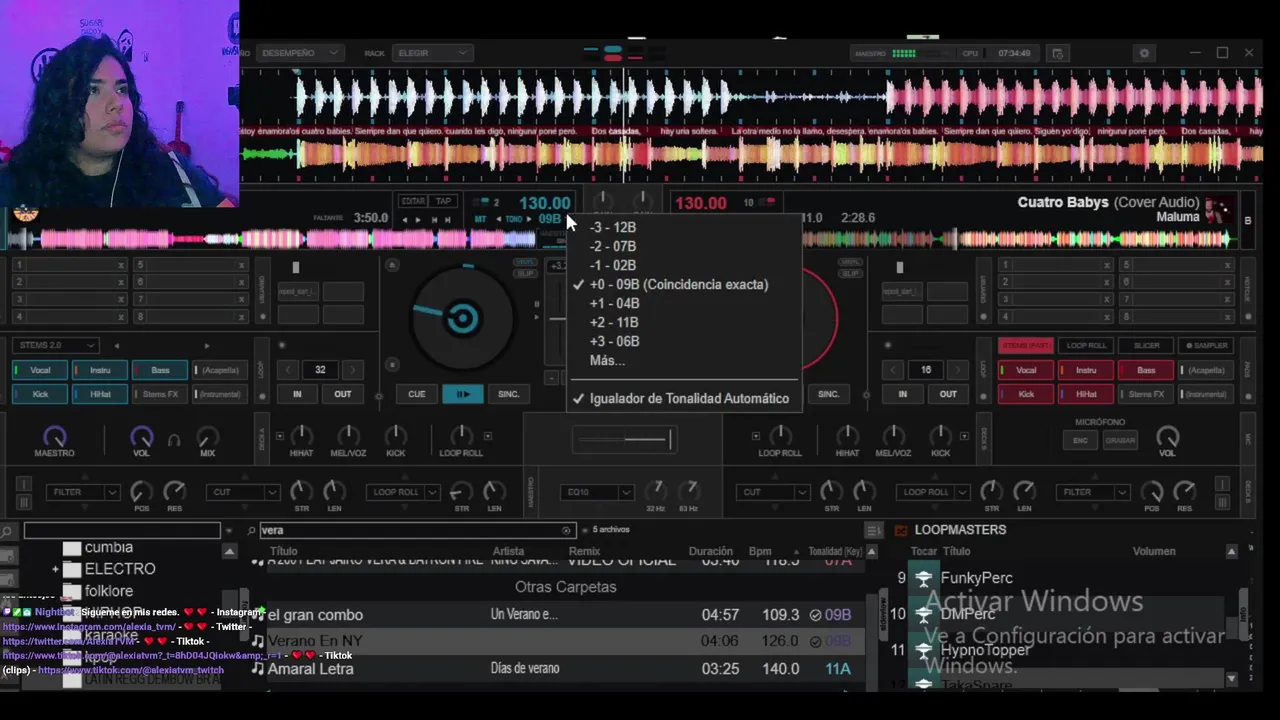Toggle the right deck Kick stem pad
Screen dimensions: 1280x720
(1026, 394)
